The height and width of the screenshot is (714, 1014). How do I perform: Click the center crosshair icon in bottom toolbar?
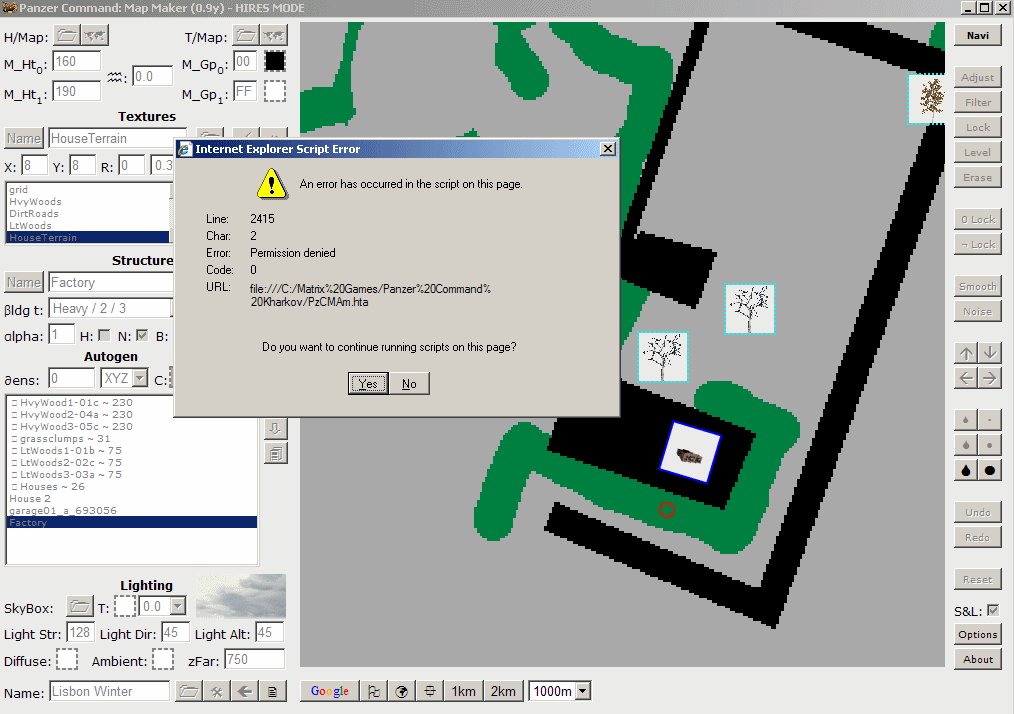[430, 691]
